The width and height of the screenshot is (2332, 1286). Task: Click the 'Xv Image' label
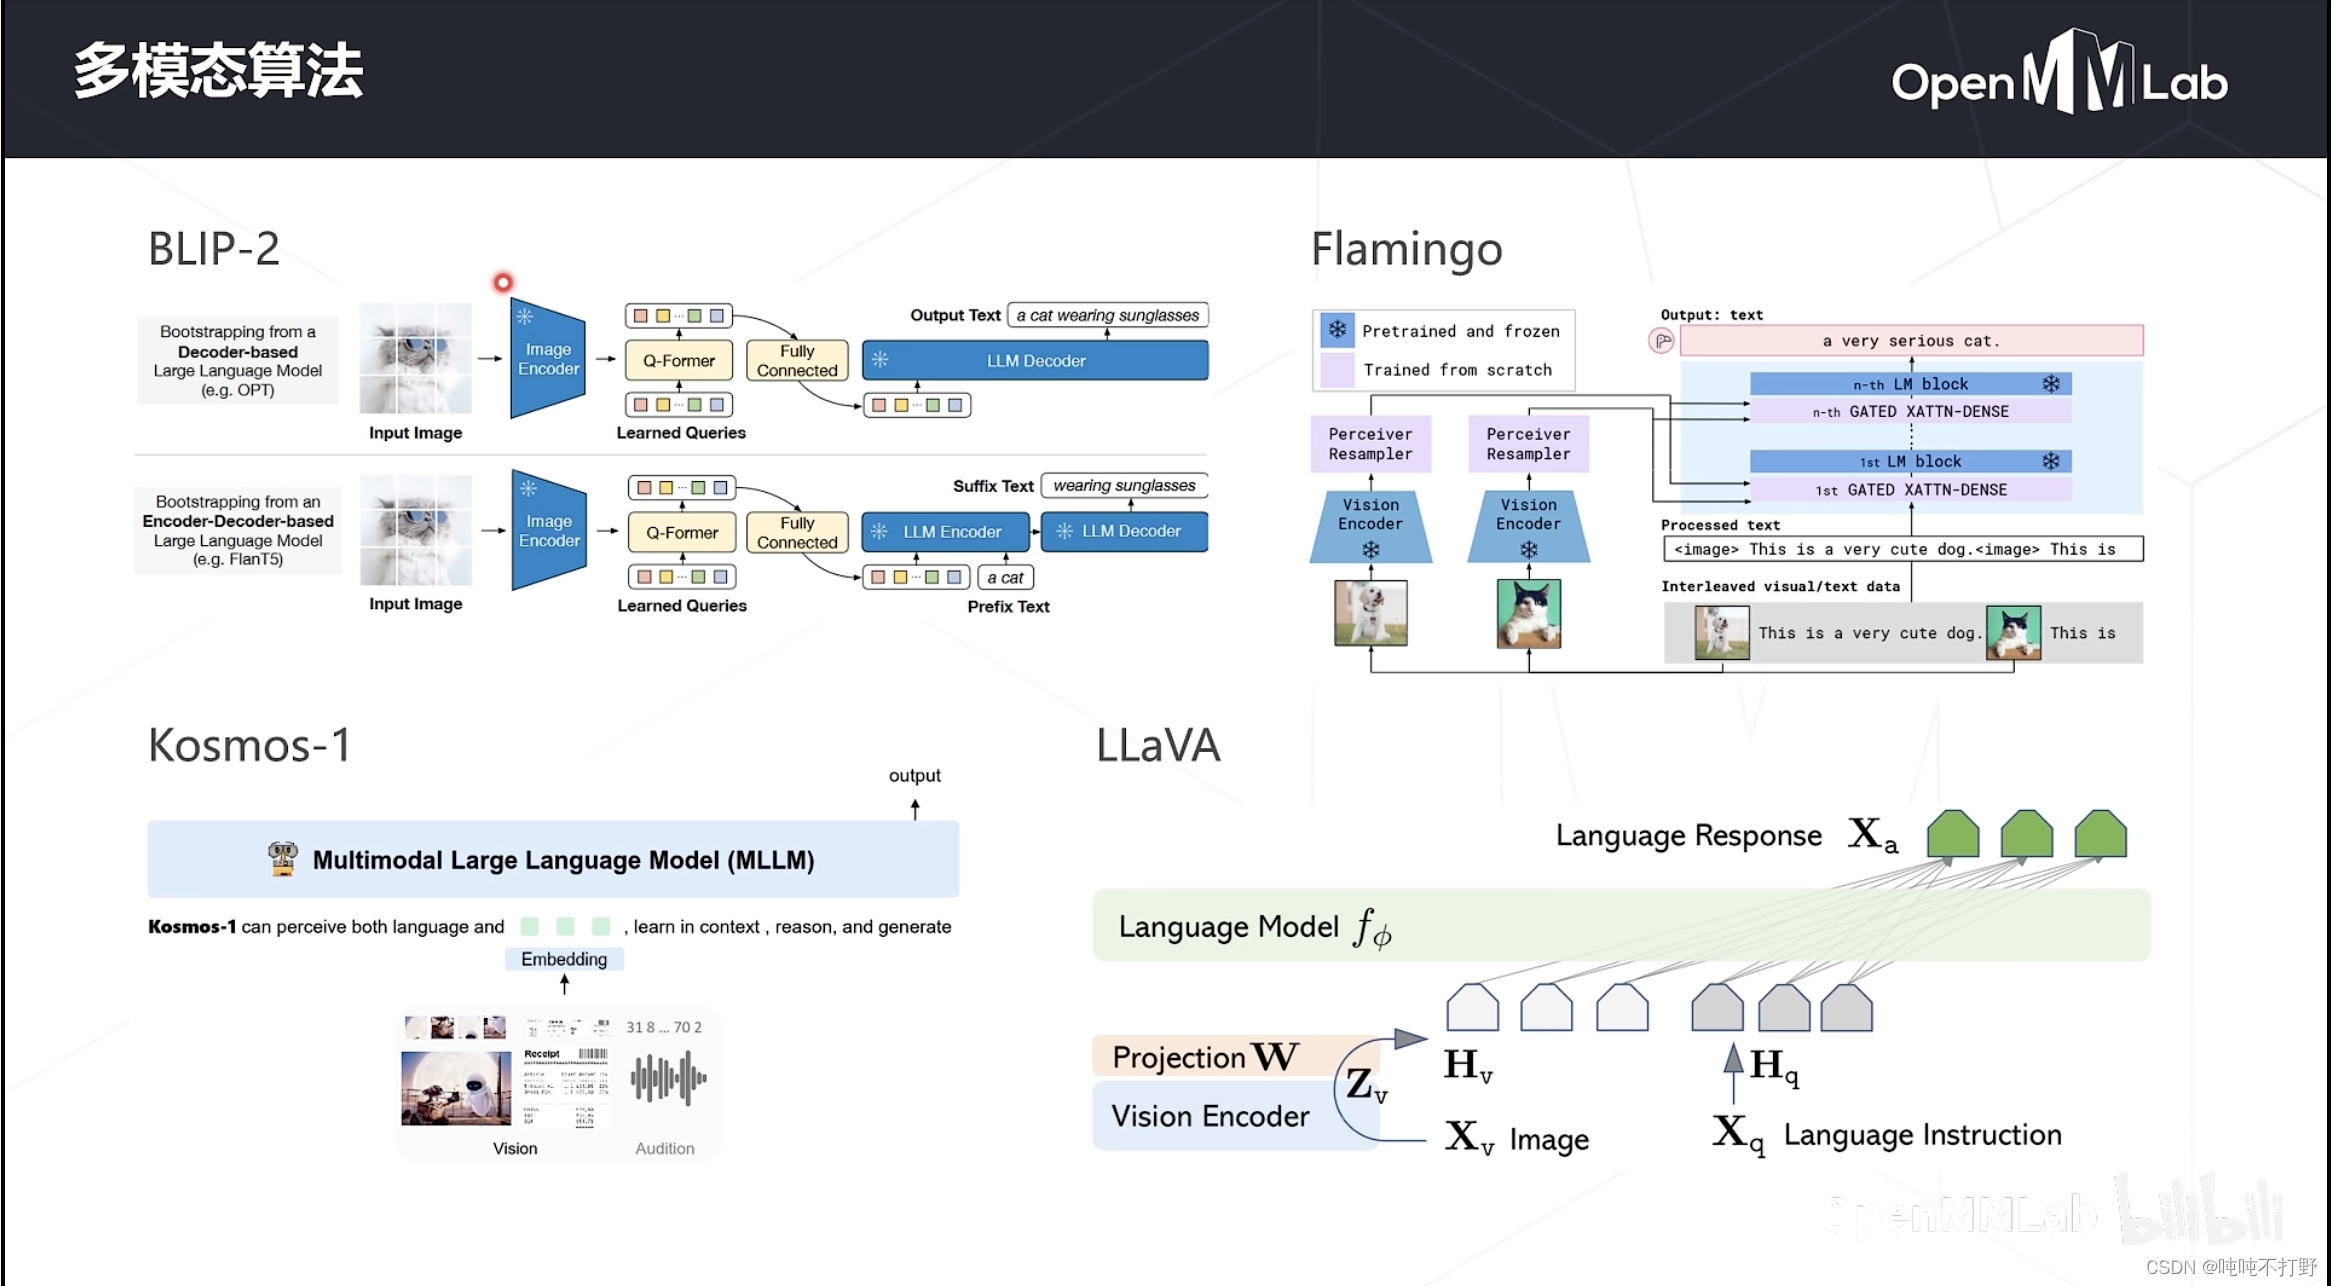click(1517, 1137)
